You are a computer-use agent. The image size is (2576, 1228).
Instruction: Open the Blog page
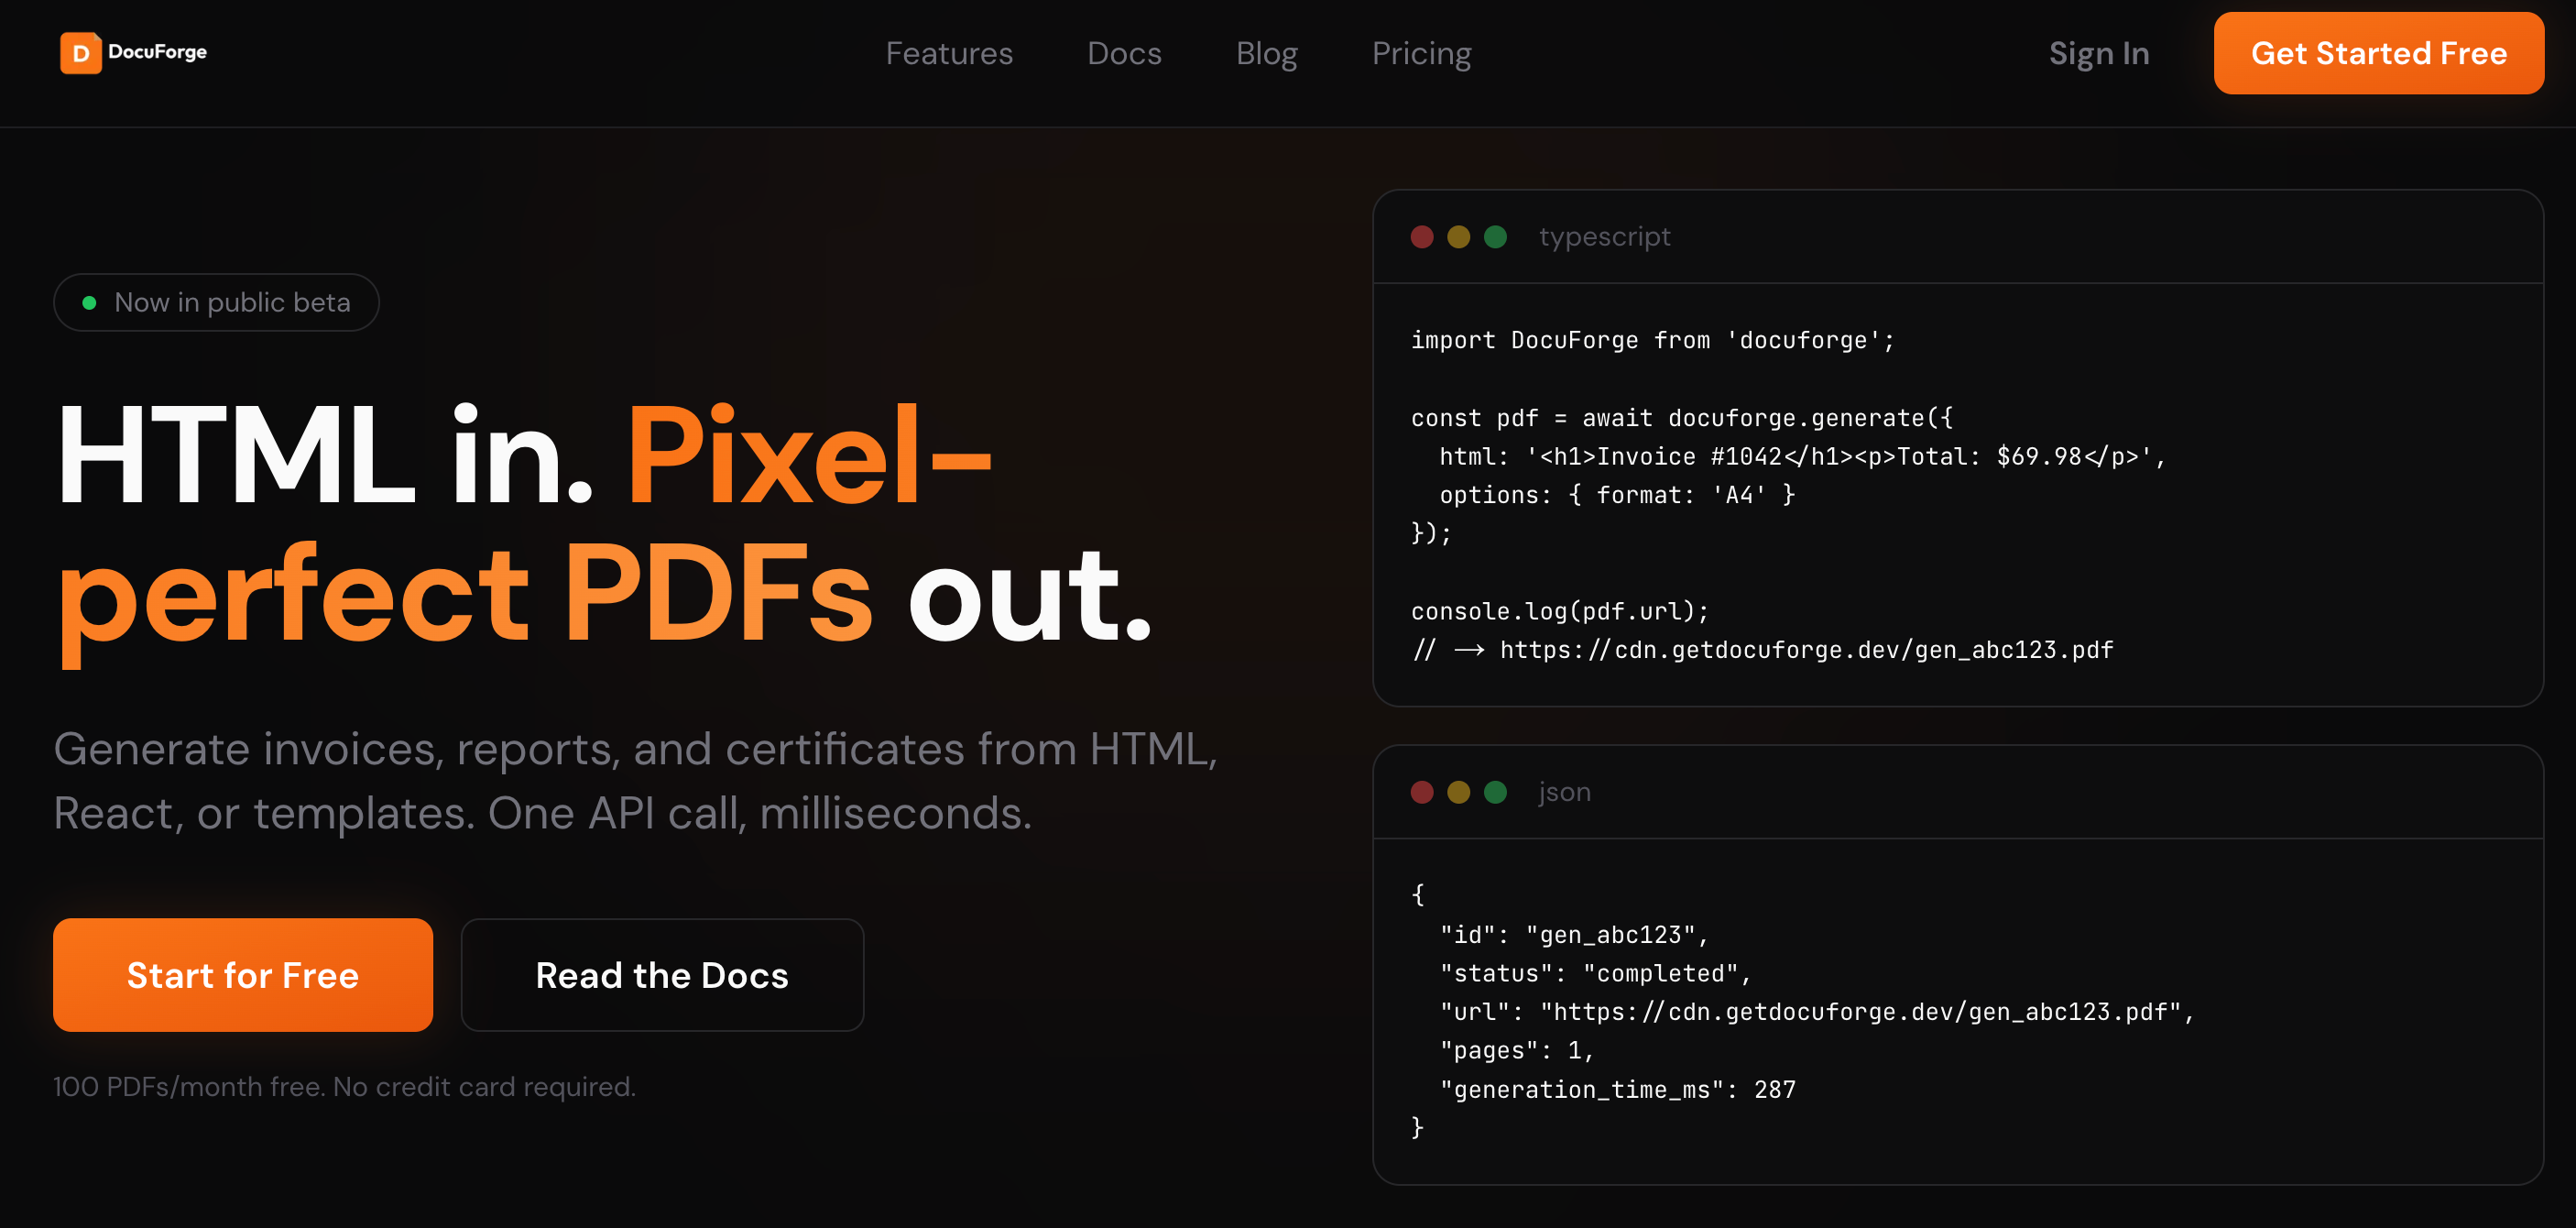[1266, 53]
